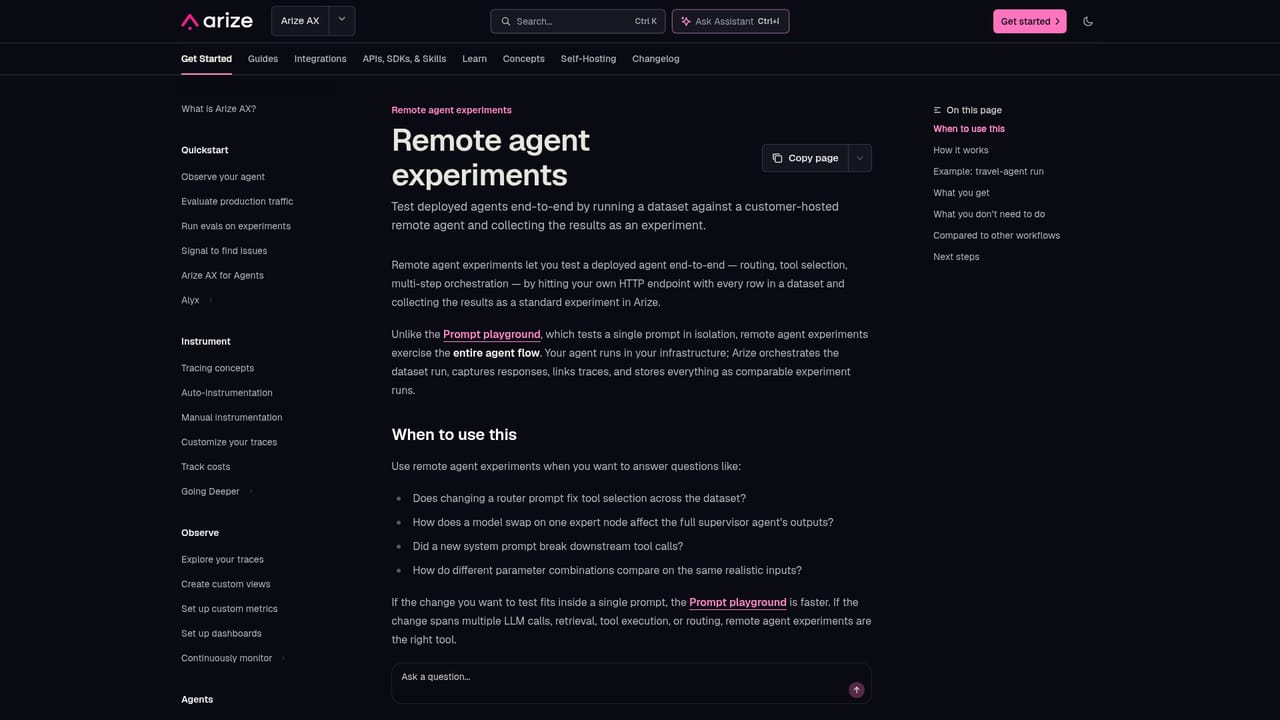1280x720 pixels.
Task: Open Tracing concepts page
Action: point(217,368)
